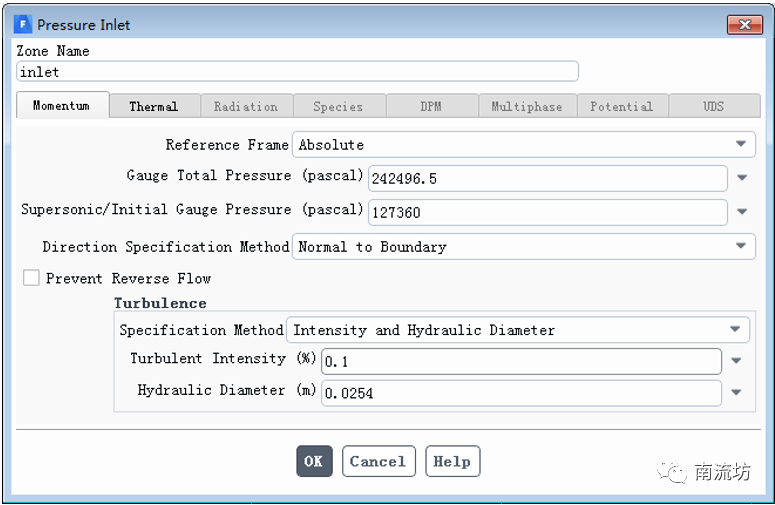Viewport: 775px width, 505px height.
Task: Open the Thermal tab
Action: point(155,106)
